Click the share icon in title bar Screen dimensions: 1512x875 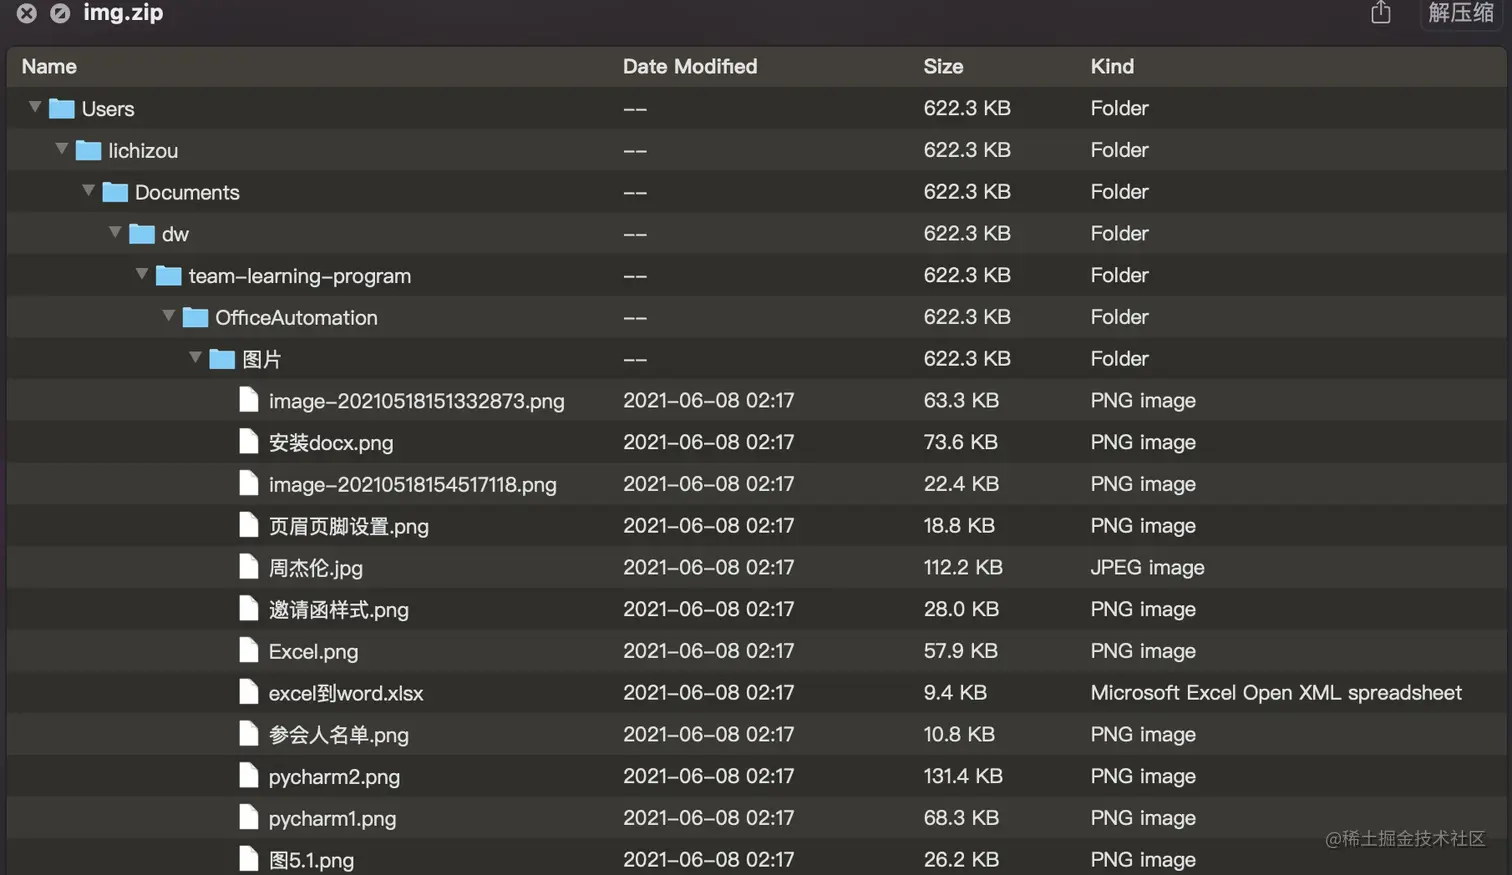tap(1381, 12)
